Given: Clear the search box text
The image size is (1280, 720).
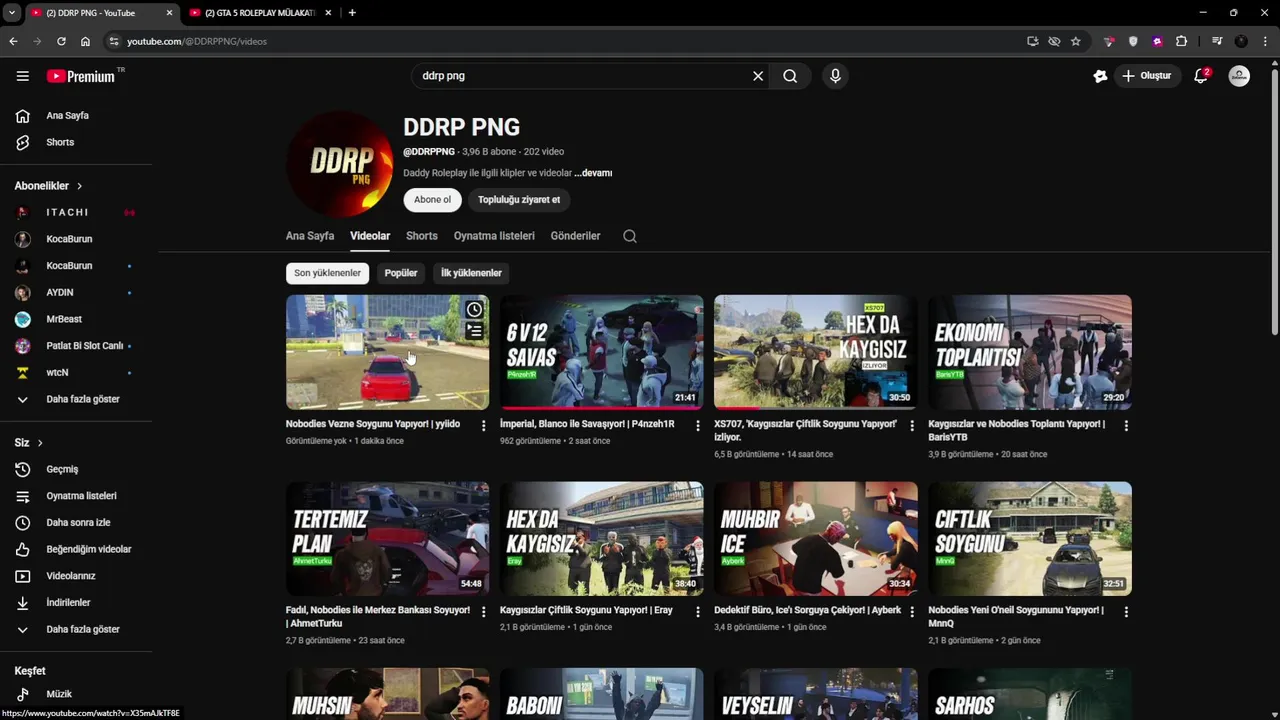Looking at the screenshot, I should (x=758, y=76).
